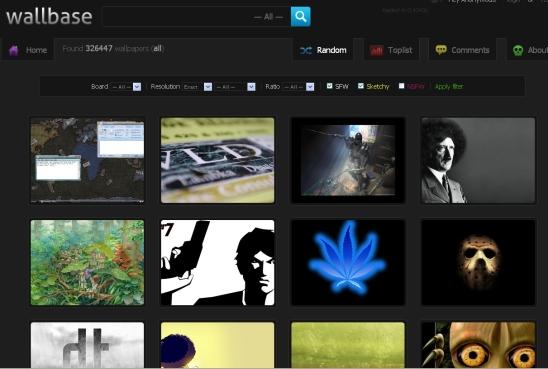
Task: Open the wallbase logo link
Action: (x=49, y=17)
